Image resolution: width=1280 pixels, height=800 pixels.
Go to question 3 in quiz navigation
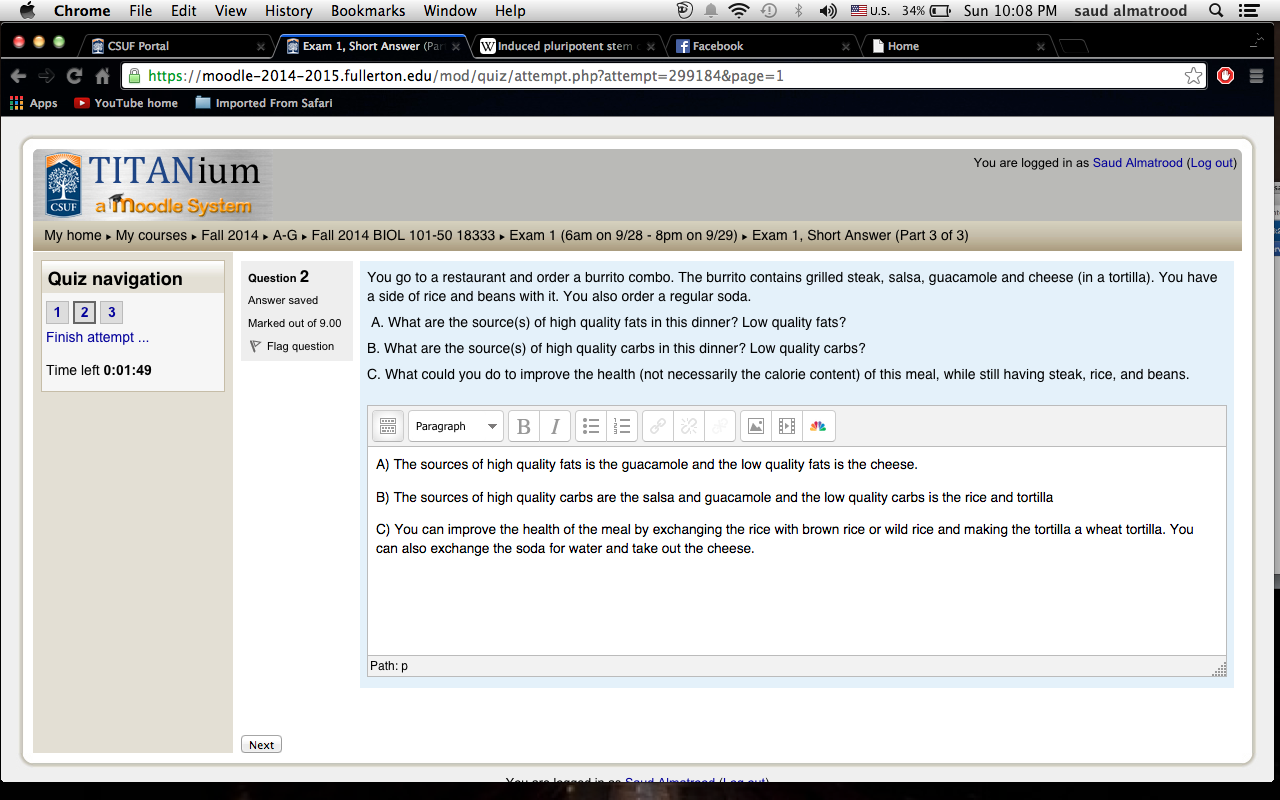pos(112,313)
